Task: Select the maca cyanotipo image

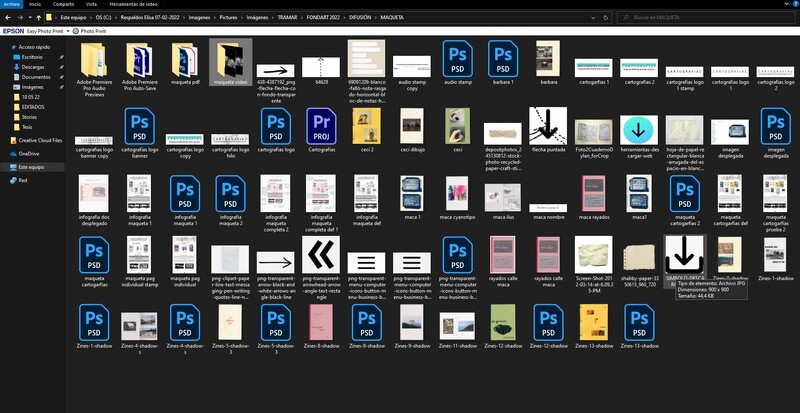Action: tap(457, 197)
